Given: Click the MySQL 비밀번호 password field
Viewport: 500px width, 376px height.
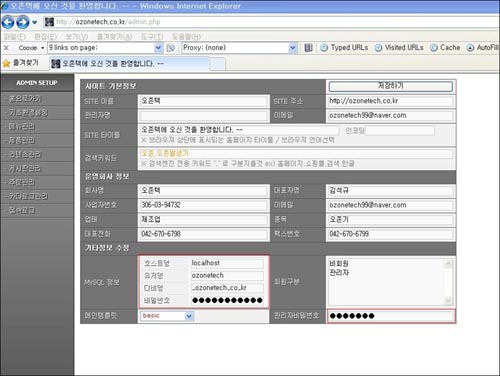Looking at the screenshot, I should click(x=227, y=300).
